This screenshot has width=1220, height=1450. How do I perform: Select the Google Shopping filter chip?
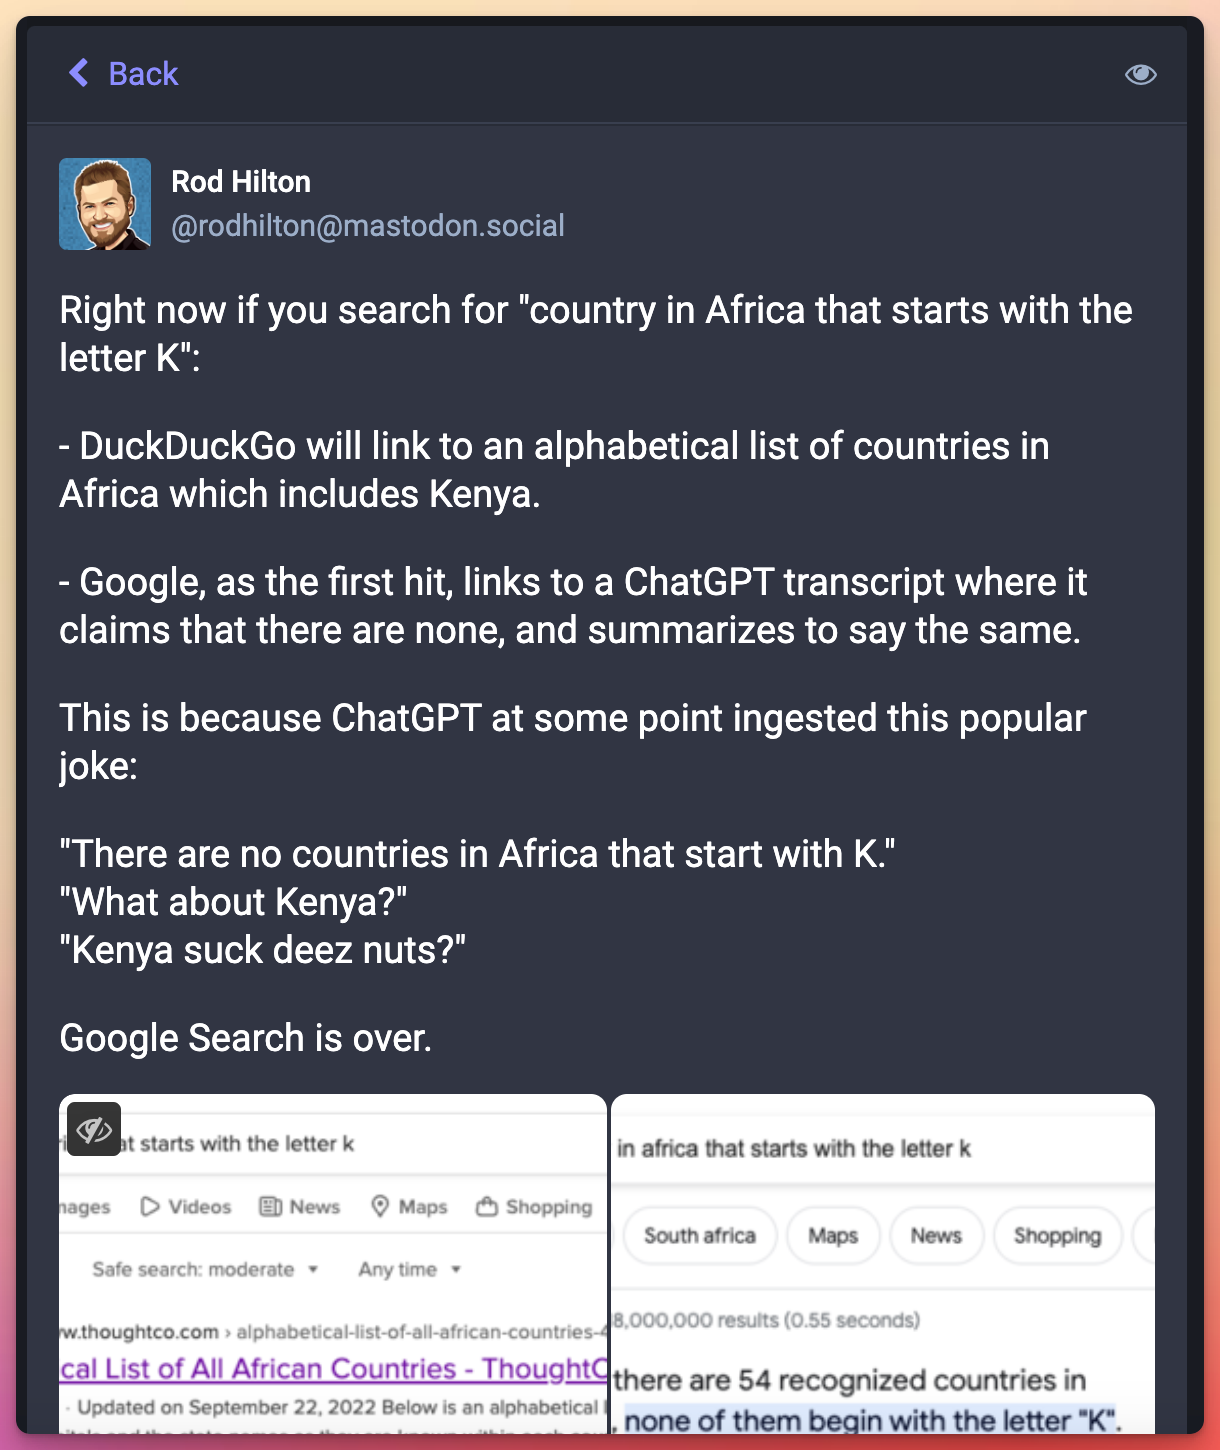(x=1057, y=1236)
